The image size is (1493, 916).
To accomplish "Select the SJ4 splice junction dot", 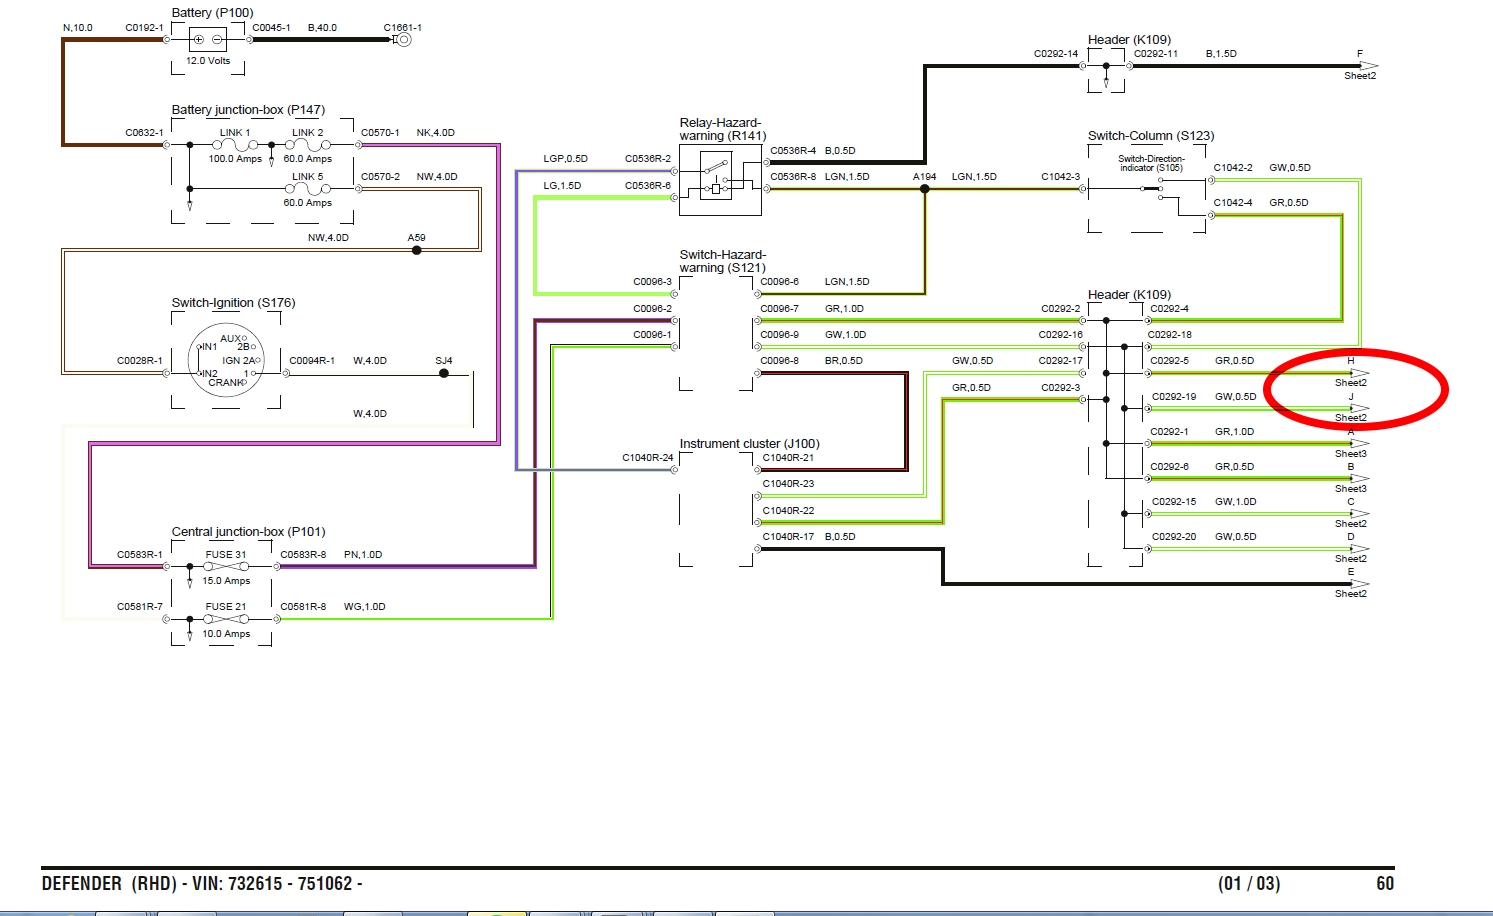I will pyautogui.click(x=444, y=373).
